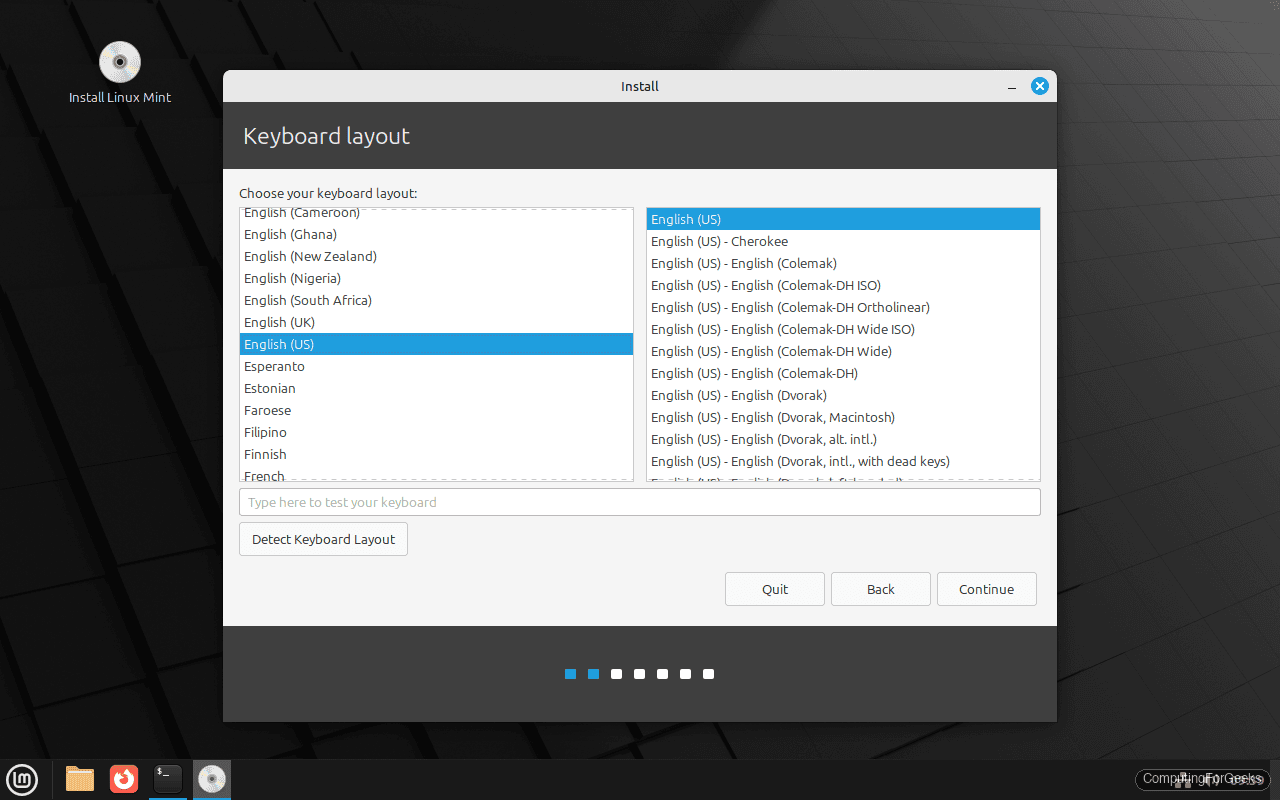Open the Linux Mint menu in the taskbar

pyautogui.click(x=22, y=779)
